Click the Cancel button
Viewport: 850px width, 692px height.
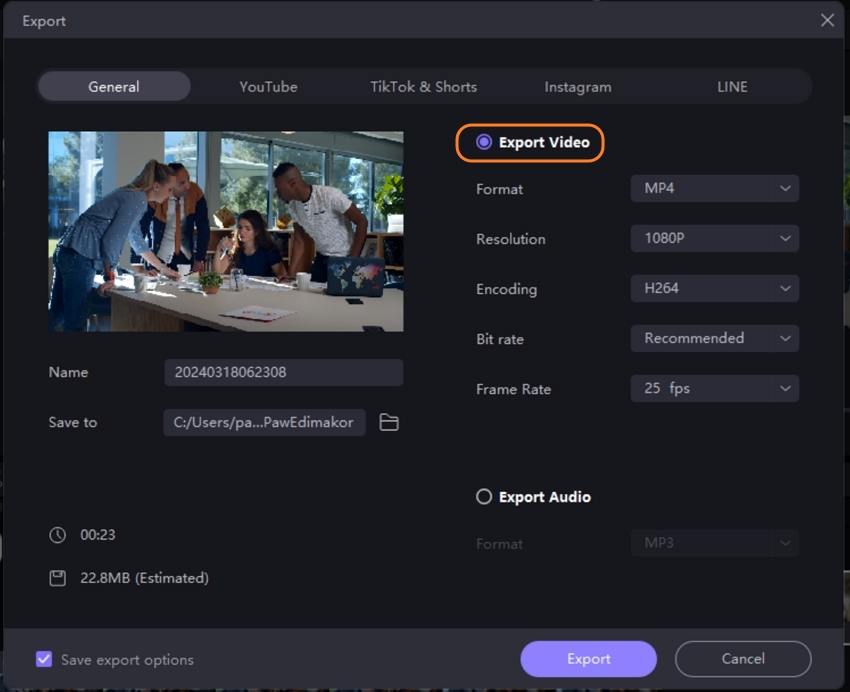743,659
